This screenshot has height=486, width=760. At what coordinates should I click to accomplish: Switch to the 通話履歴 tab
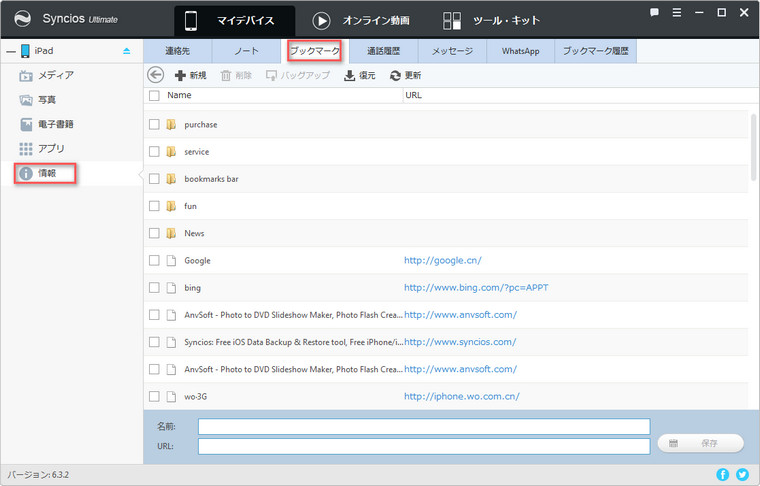[383, 51]
